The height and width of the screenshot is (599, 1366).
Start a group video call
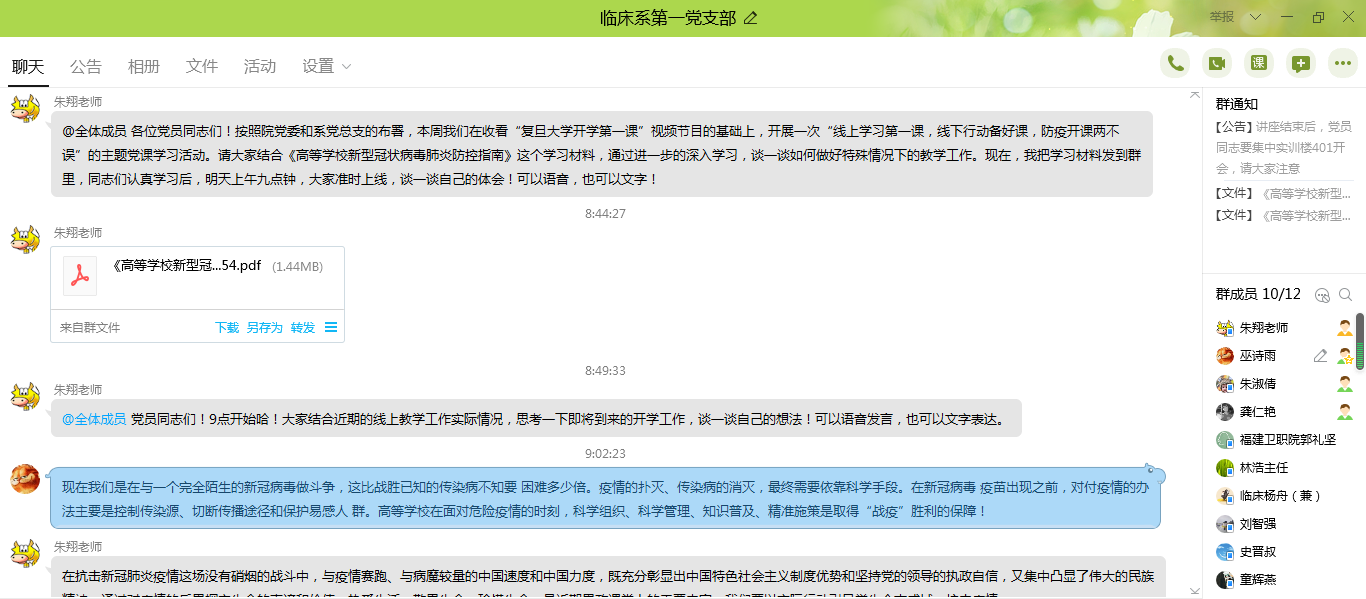point(1217,63)
